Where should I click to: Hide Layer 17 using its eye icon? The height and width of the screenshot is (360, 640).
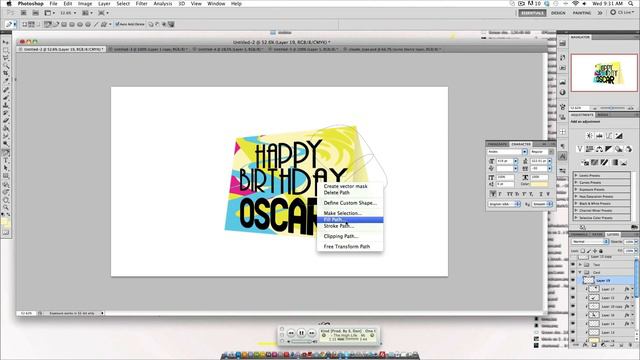pyautogui.click(x=573, y=289)
